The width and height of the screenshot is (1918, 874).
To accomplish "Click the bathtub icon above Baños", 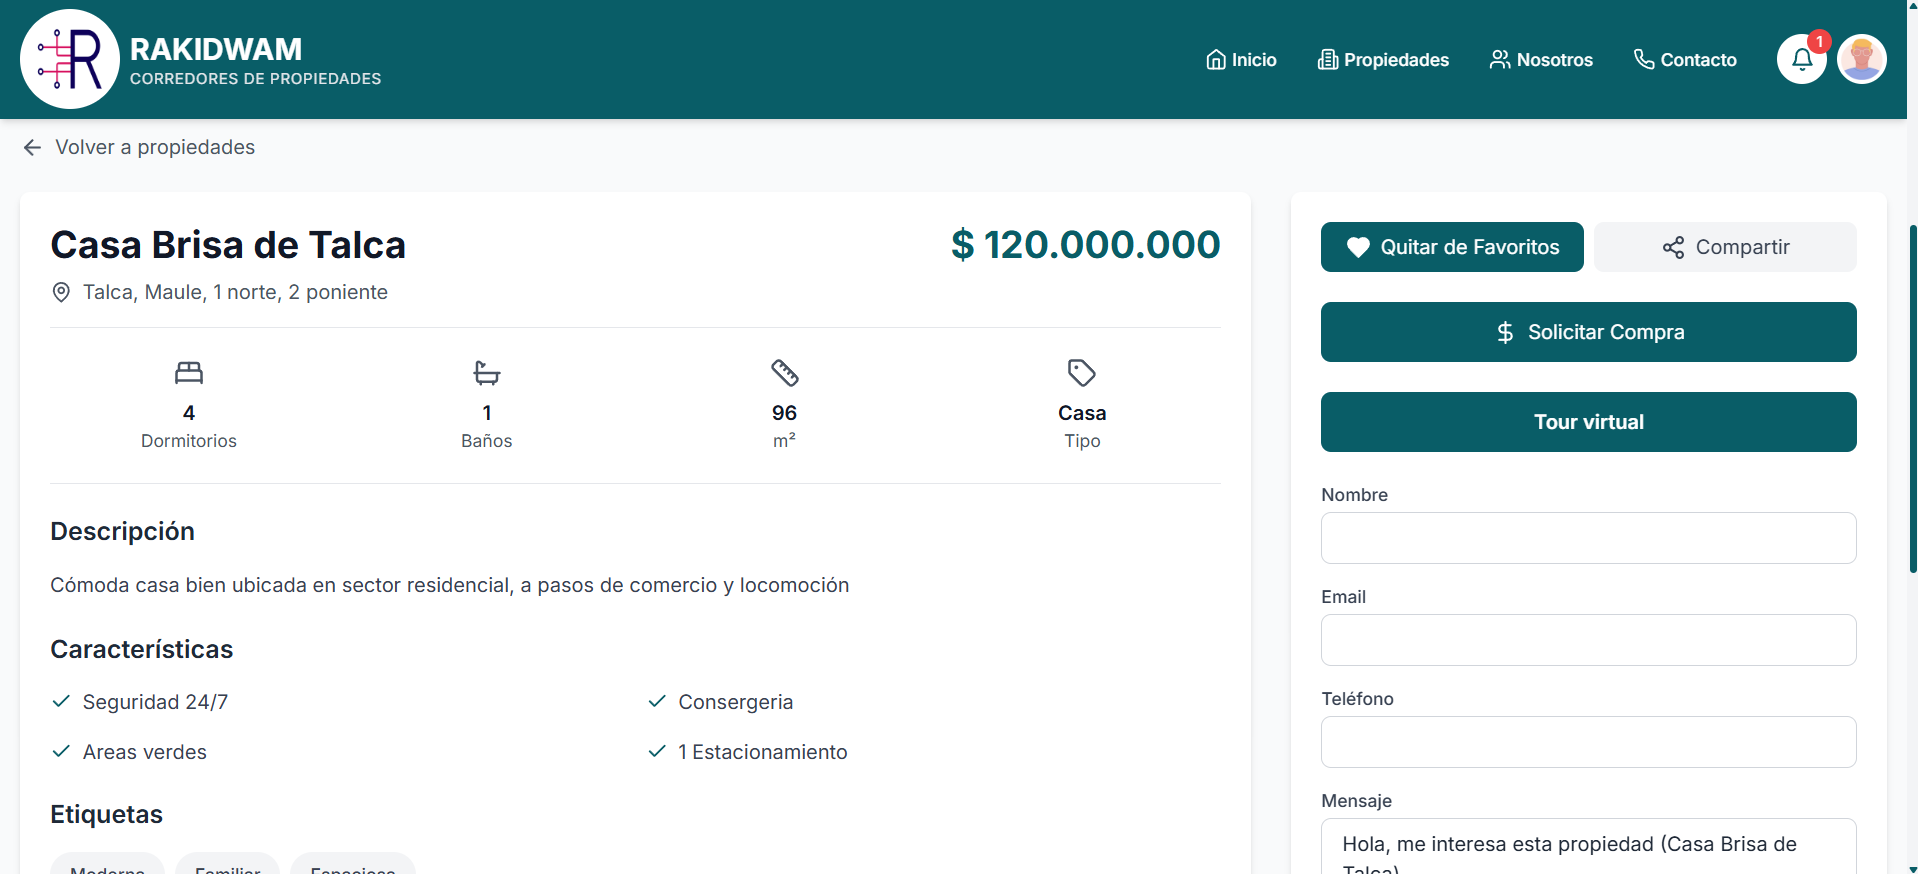I will pyautogui.click(x=486, y=373).
